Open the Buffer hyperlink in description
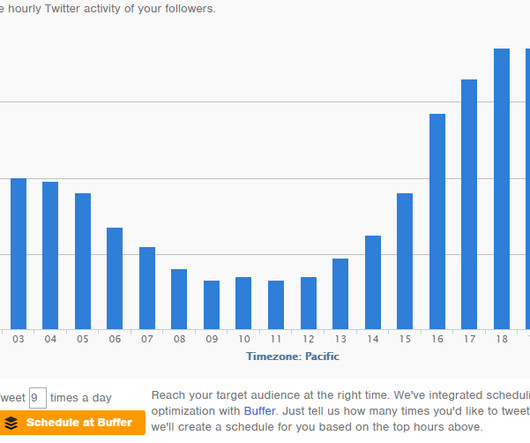This screenshot has width=530, height=443. (x=260, y=411)
